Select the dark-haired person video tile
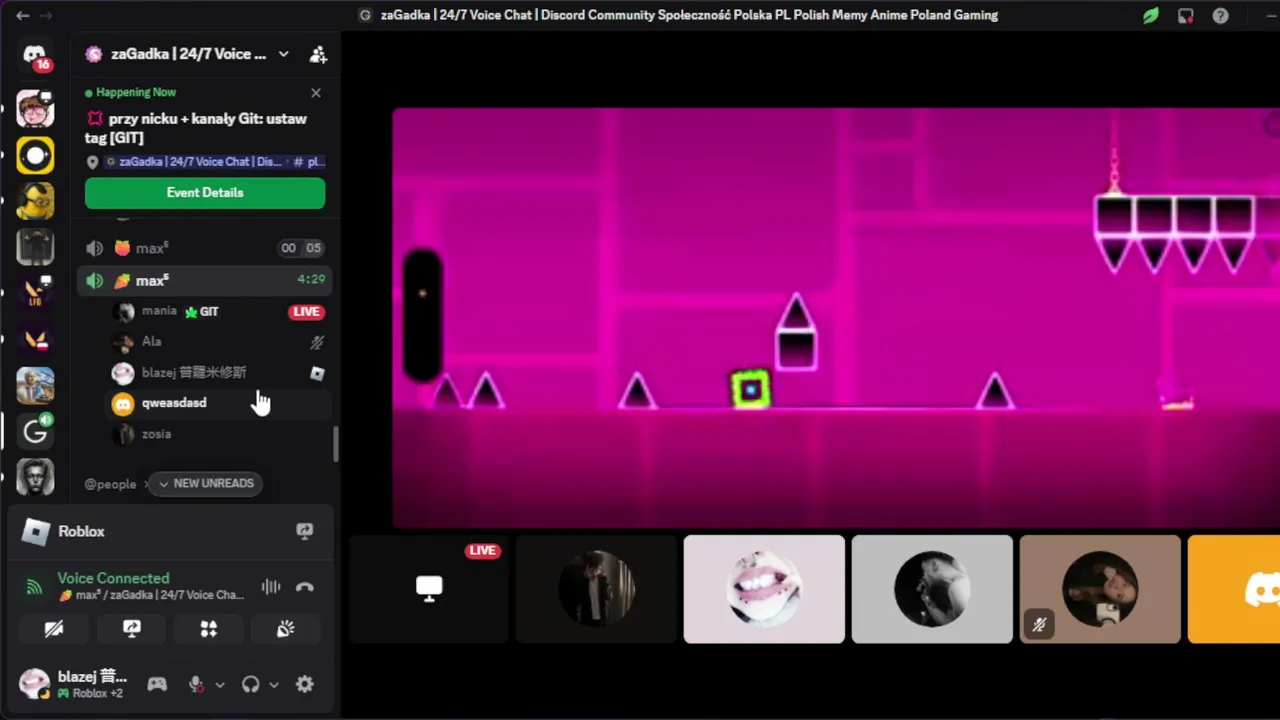The height and width of the screenshot is (720, 1280). [596, 589]
